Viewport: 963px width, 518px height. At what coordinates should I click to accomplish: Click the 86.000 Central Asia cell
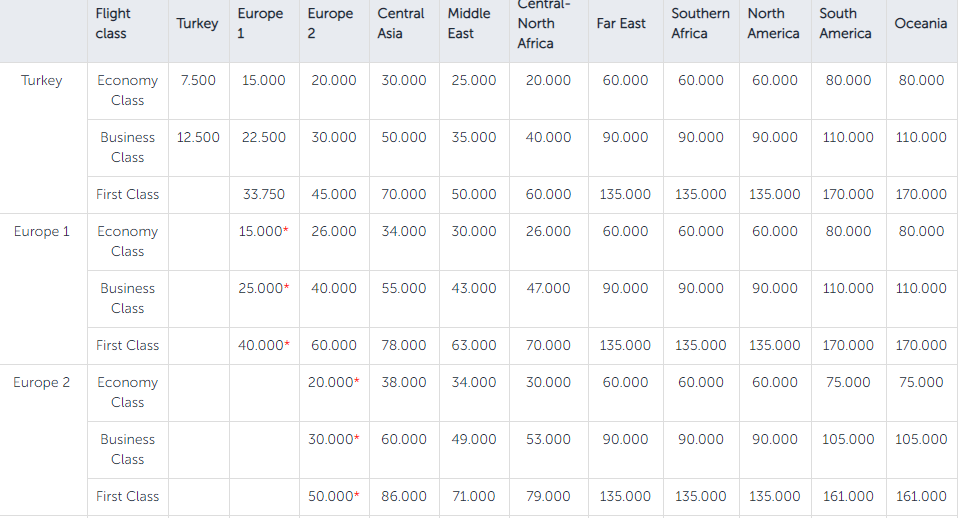pyautogui.click(x=403, y=497)
